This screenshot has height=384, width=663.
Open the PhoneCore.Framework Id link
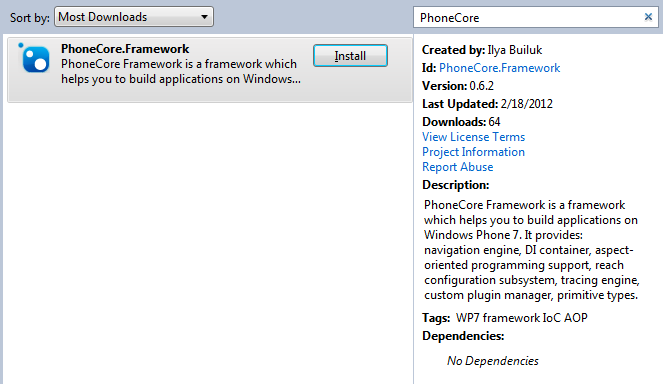pos(499,68)
